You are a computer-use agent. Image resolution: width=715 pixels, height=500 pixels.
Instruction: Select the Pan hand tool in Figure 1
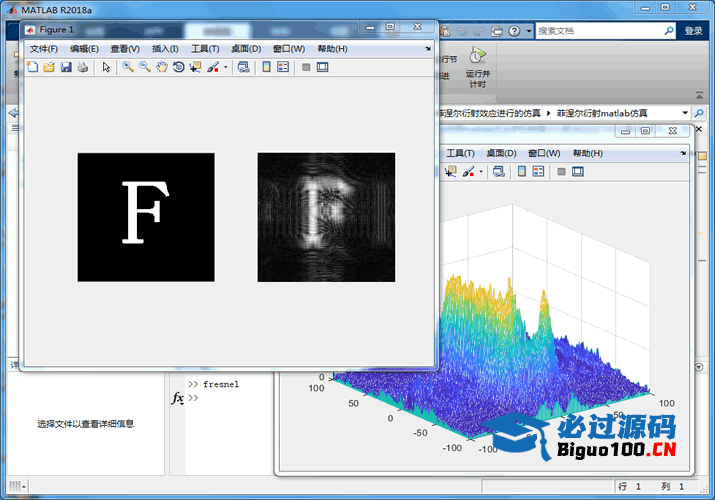pyautogui.click(x=162, y=67)
